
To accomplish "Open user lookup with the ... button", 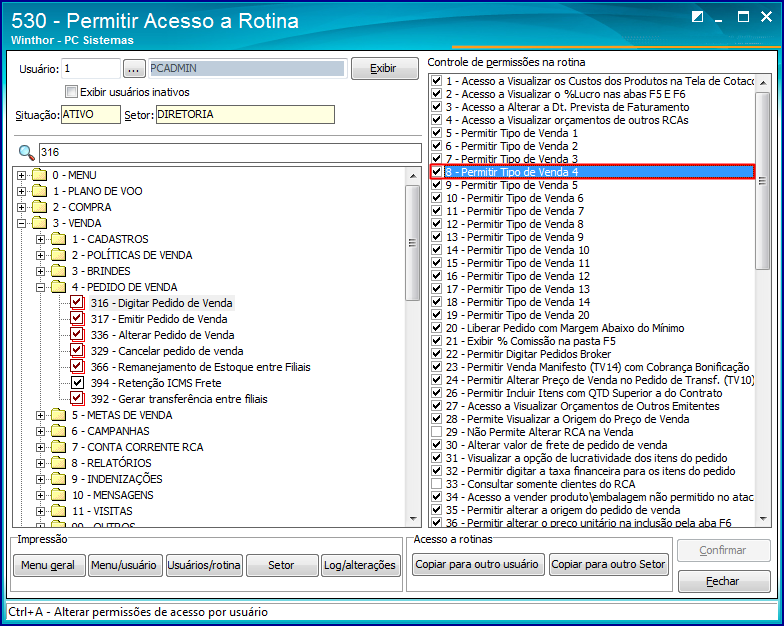I will (x=134, y=68).
